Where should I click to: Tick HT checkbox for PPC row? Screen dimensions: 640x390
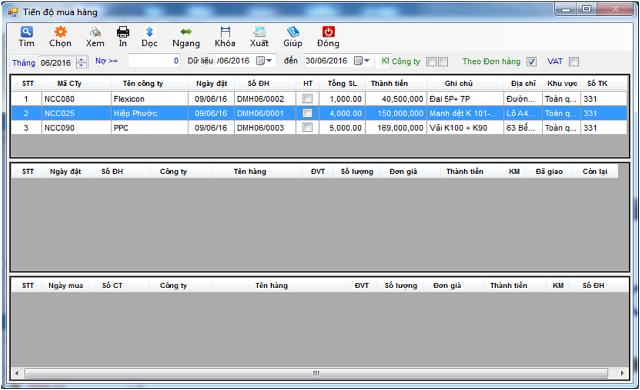point(307,128)
